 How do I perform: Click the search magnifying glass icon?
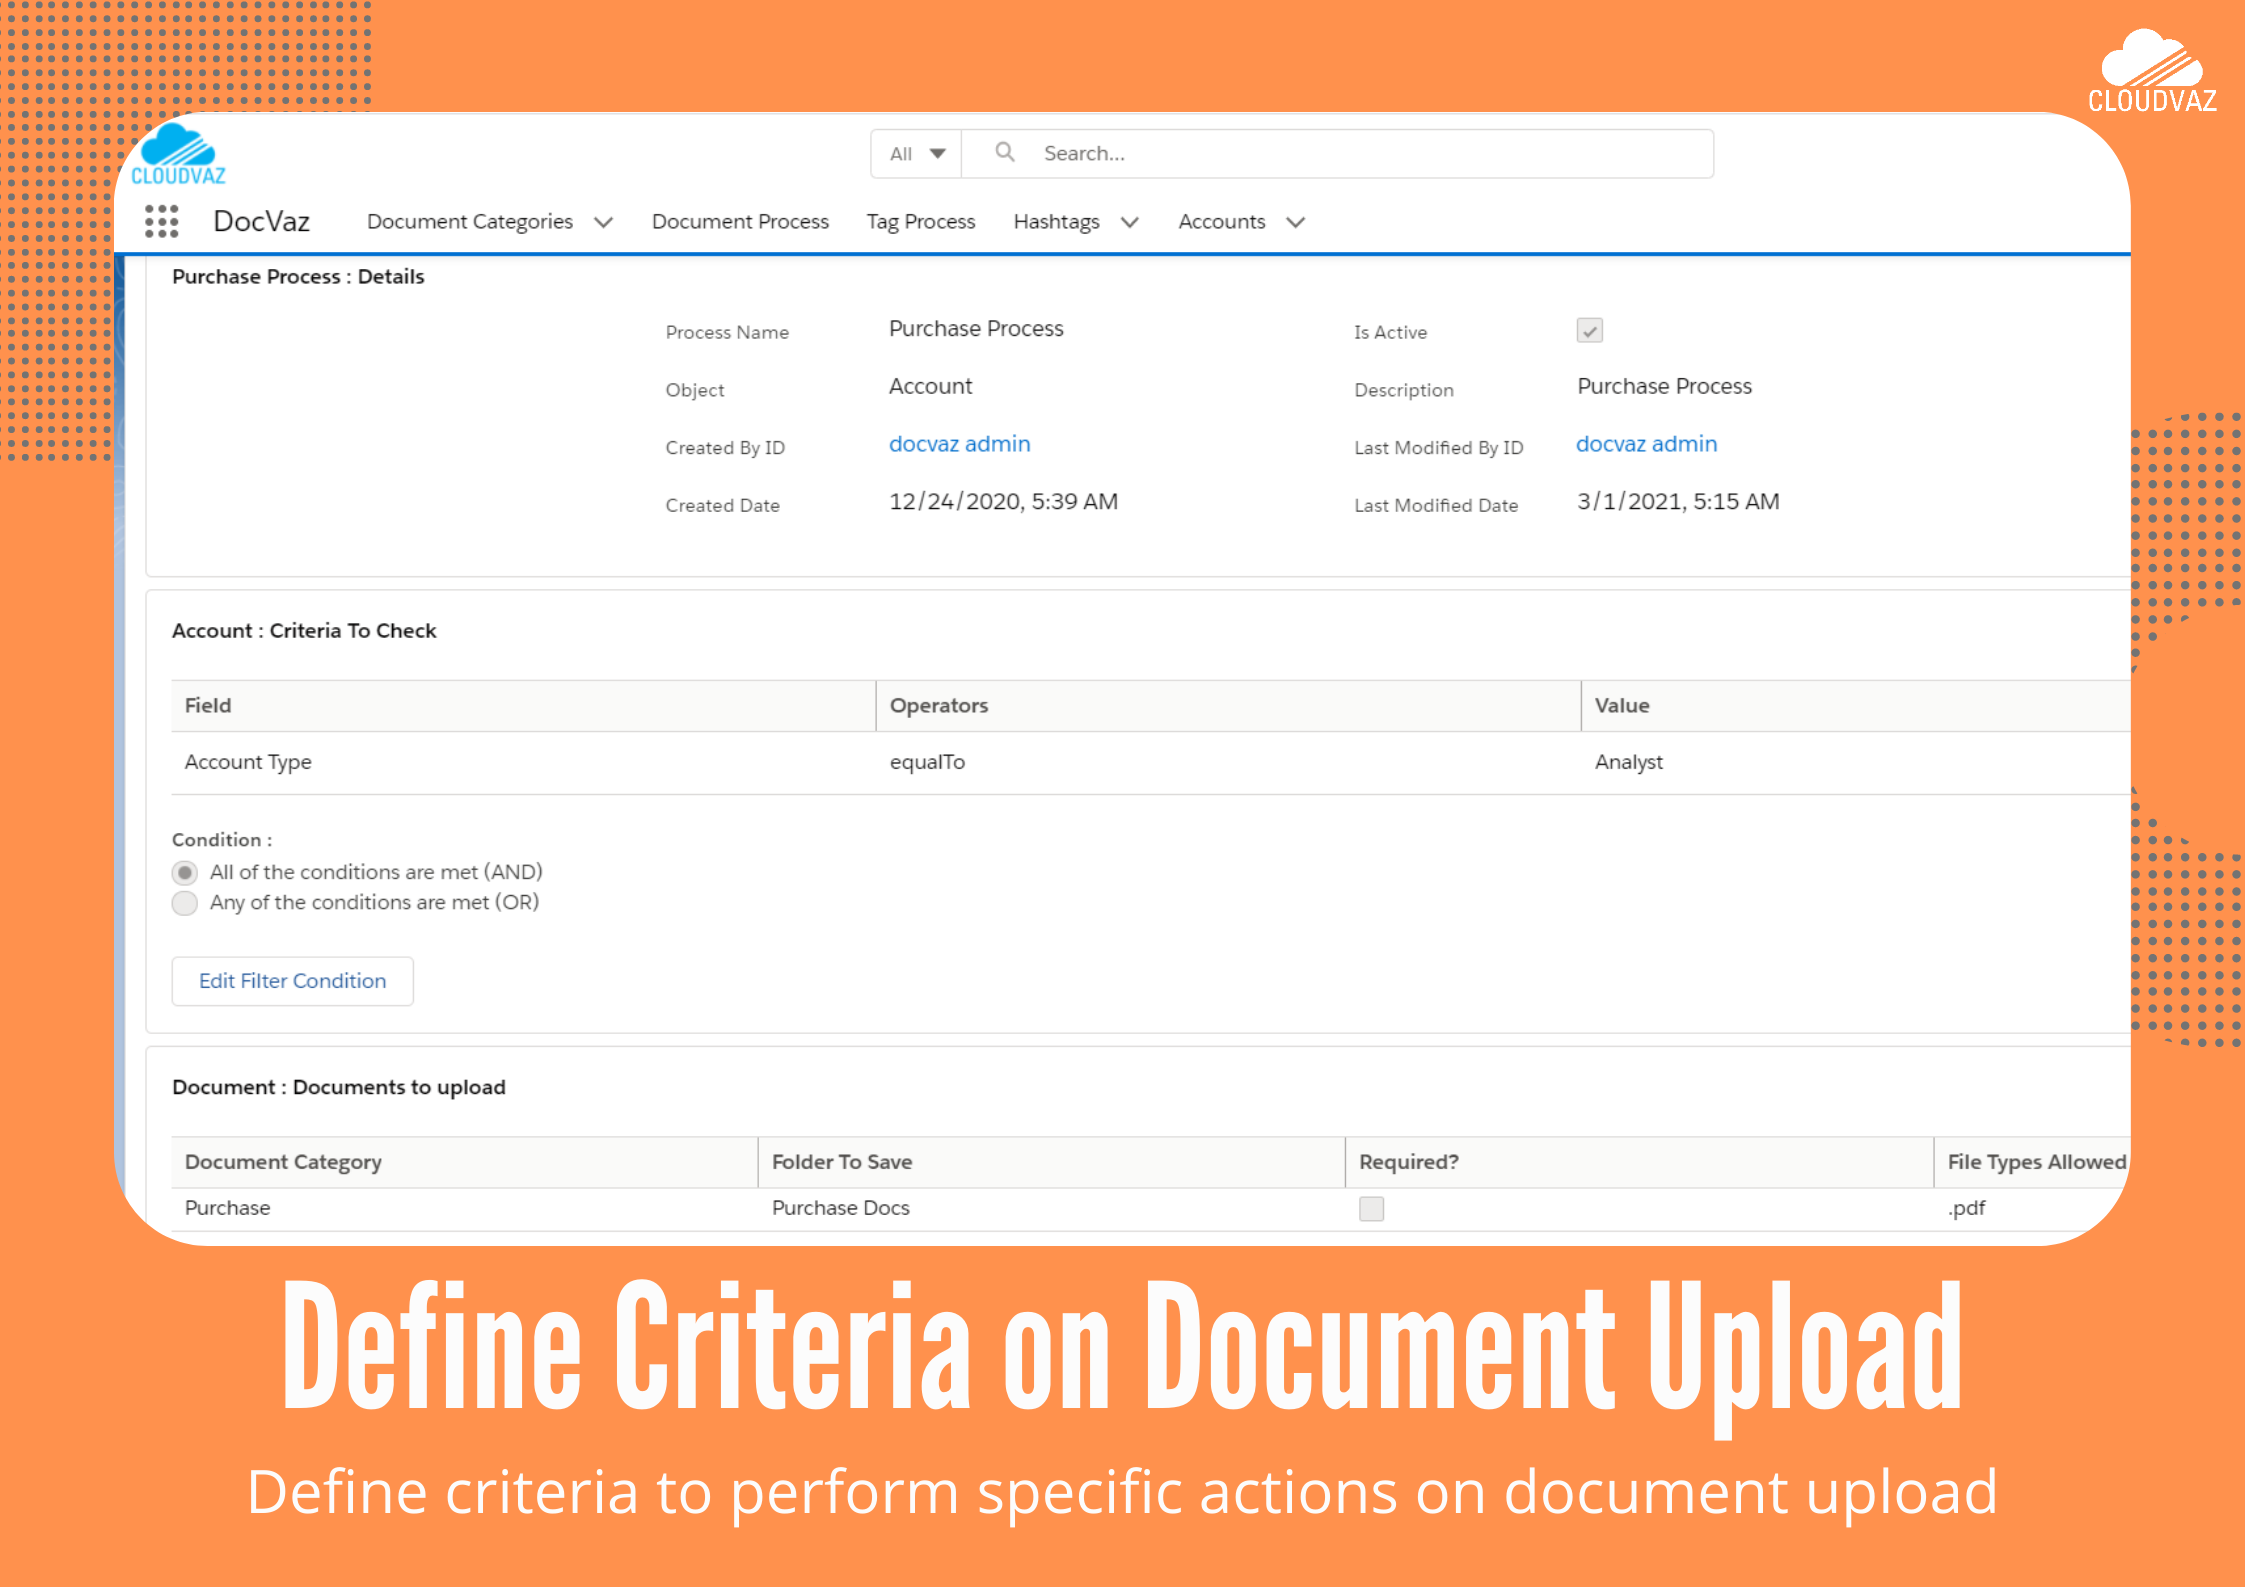click(x=1005, y=152)
